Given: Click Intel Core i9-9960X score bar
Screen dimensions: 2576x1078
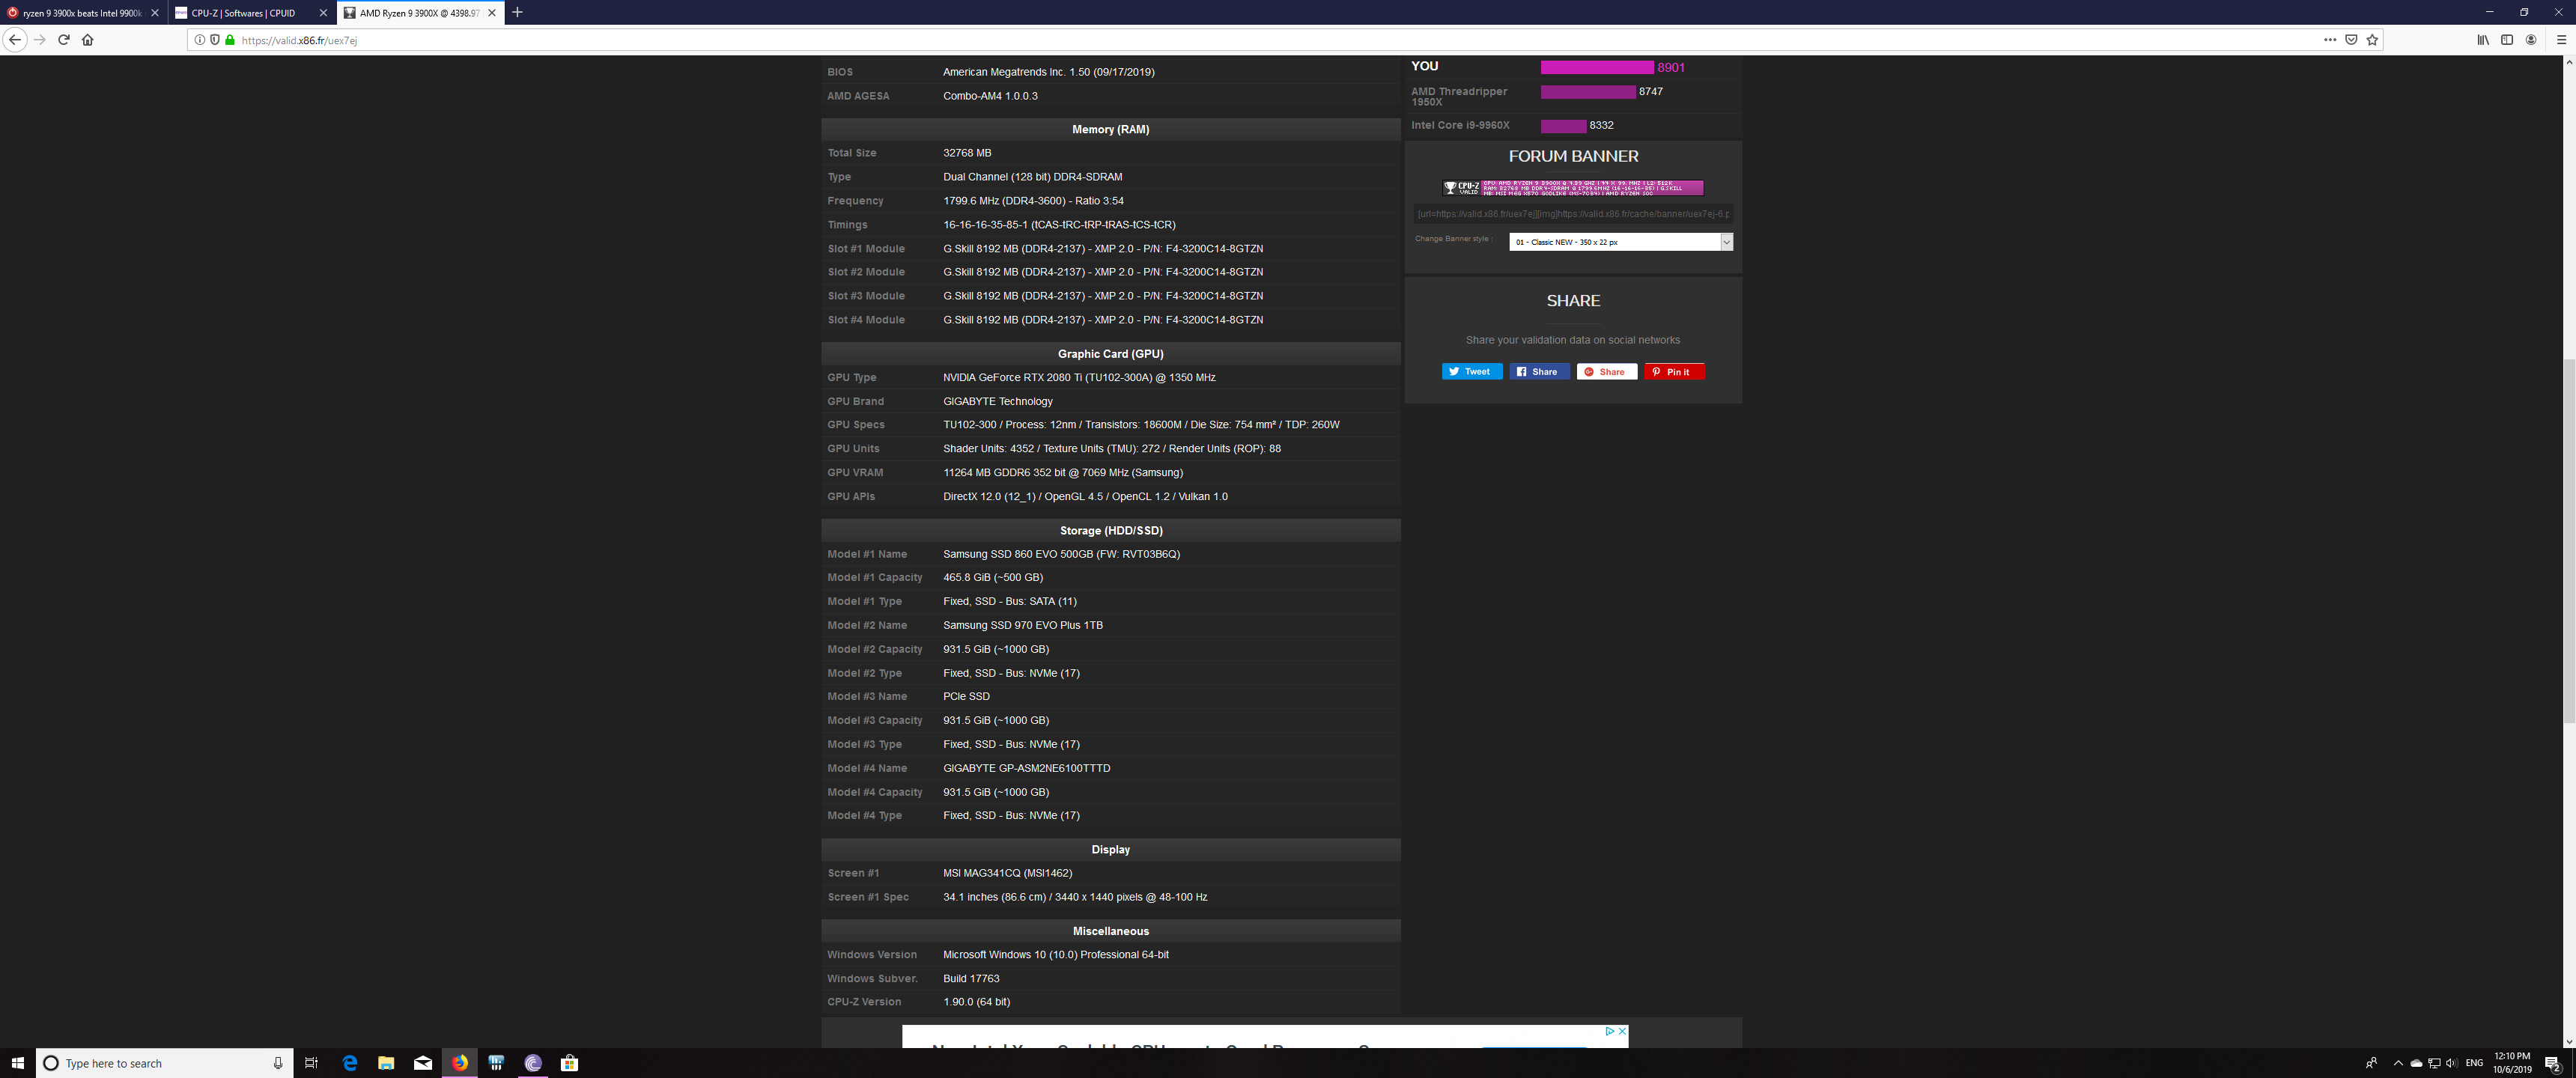Looking at the screenshot, I should pyautogui.click(x=1563, y=126).
